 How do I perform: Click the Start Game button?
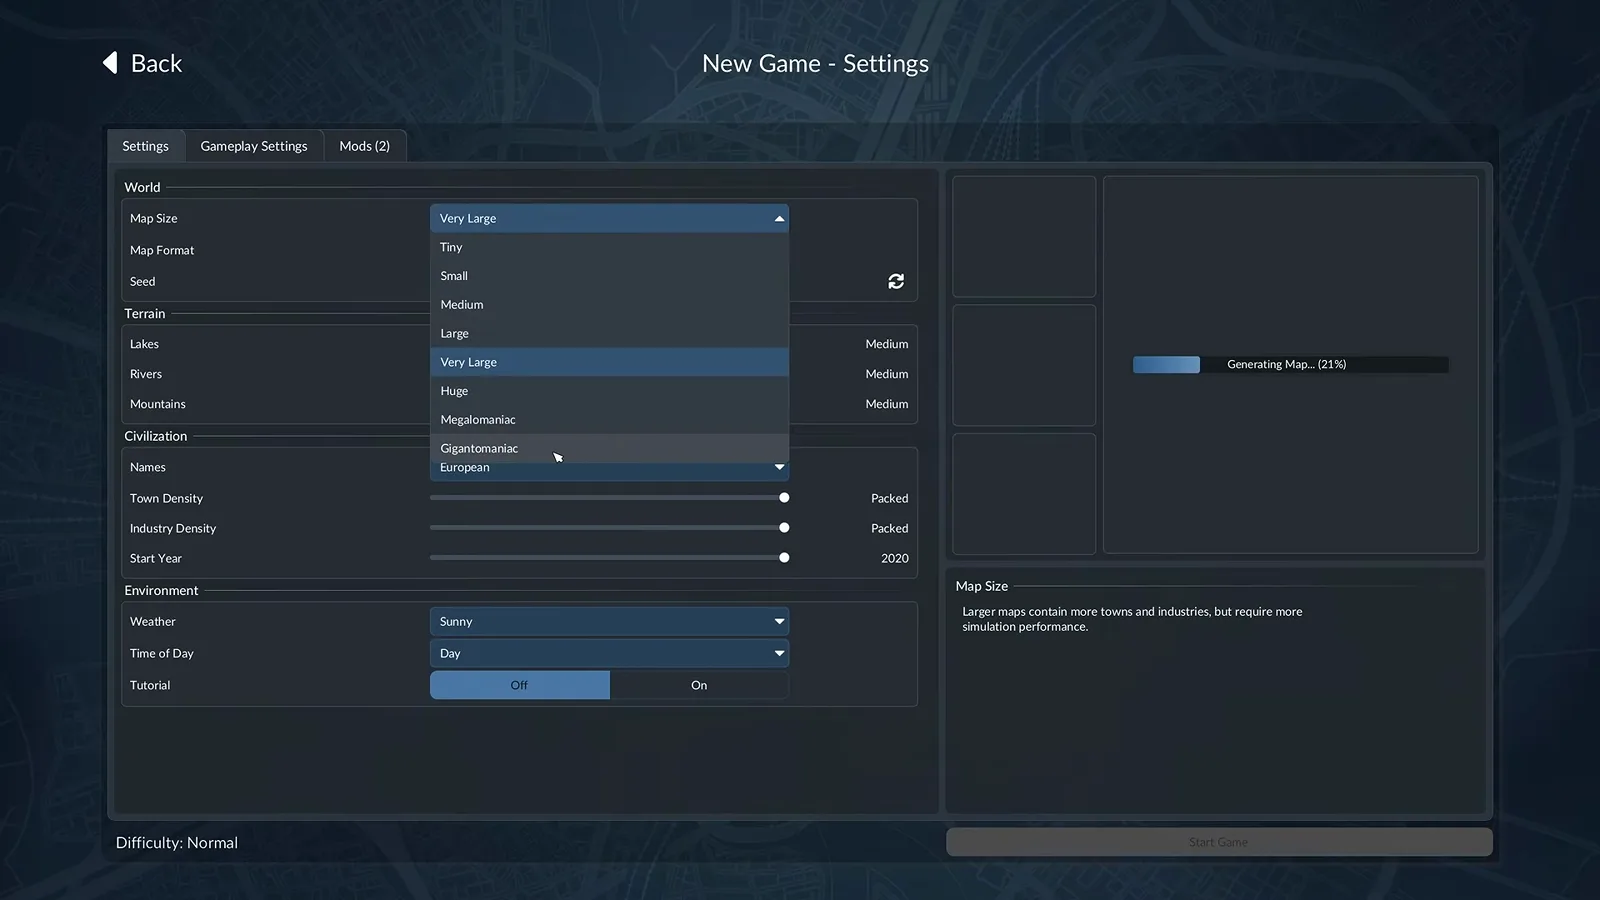(1219, 842)
